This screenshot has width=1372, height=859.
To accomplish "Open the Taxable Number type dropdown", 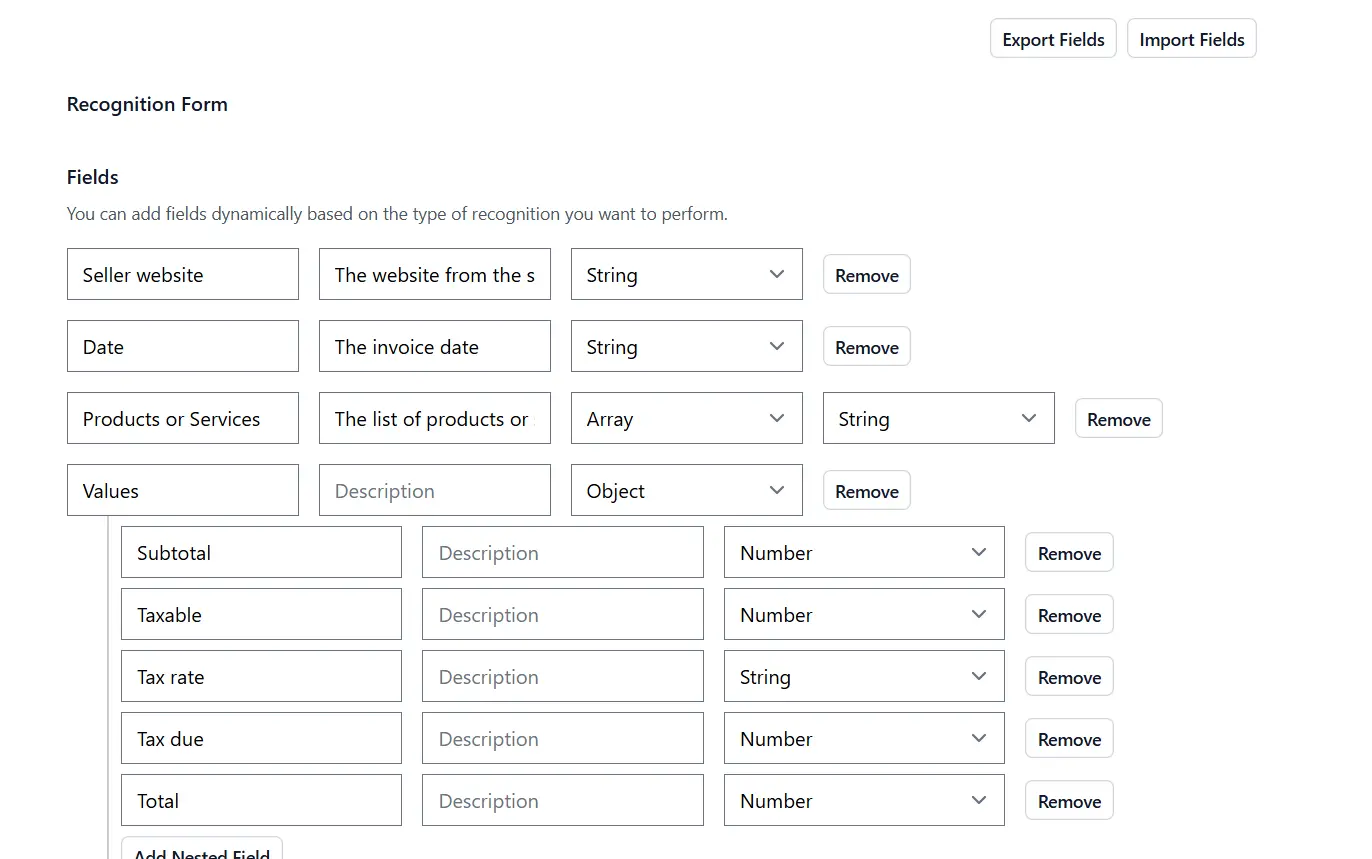I will 863,614.
